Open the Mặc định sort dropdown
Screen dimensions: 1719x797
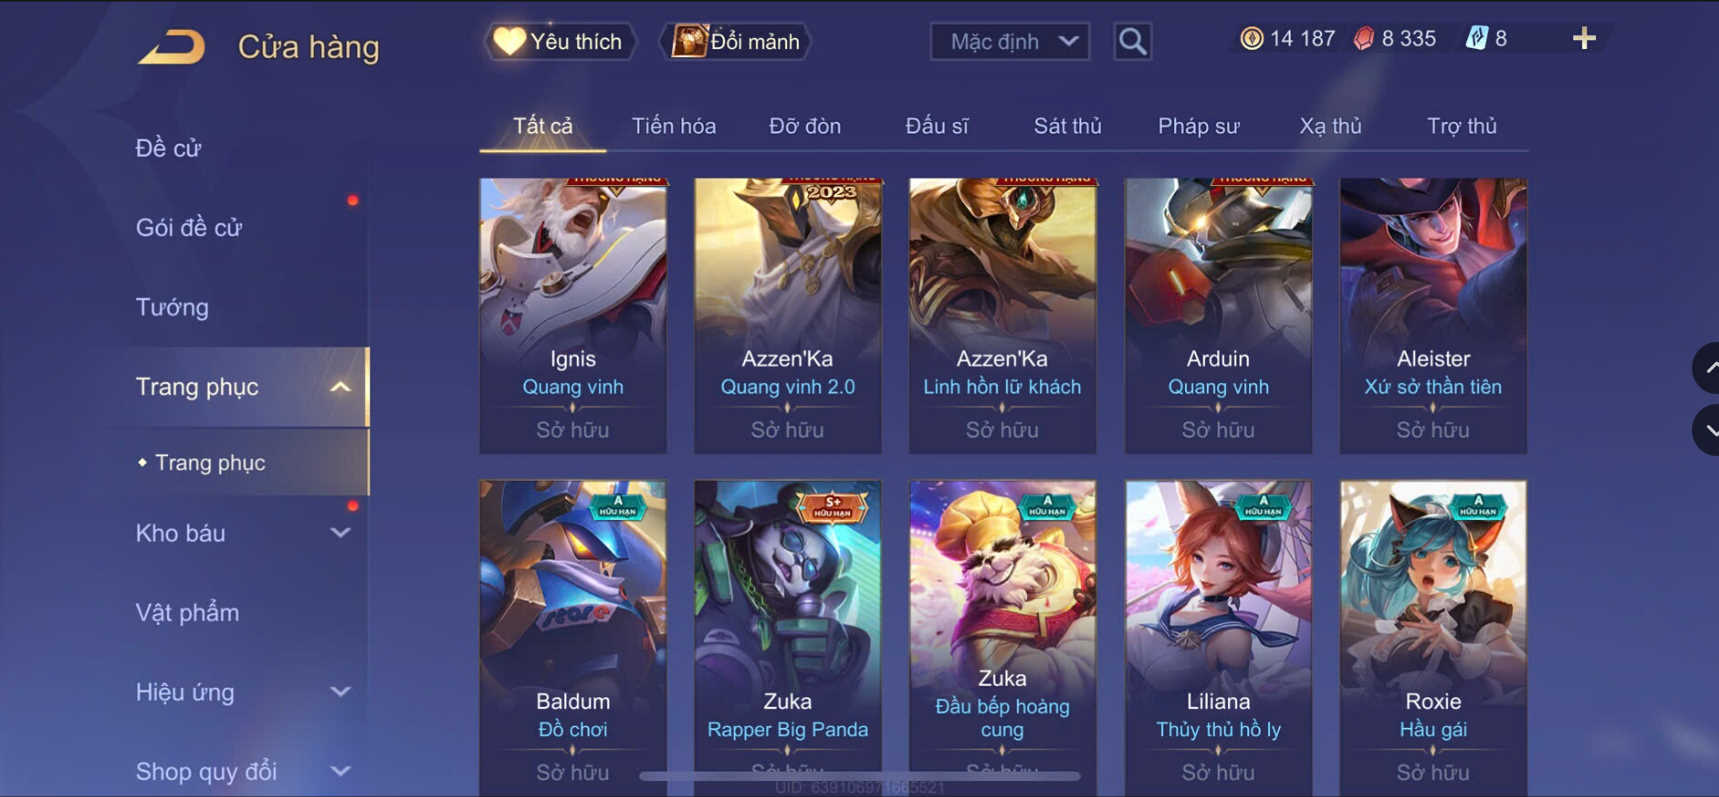[1010, 41]
